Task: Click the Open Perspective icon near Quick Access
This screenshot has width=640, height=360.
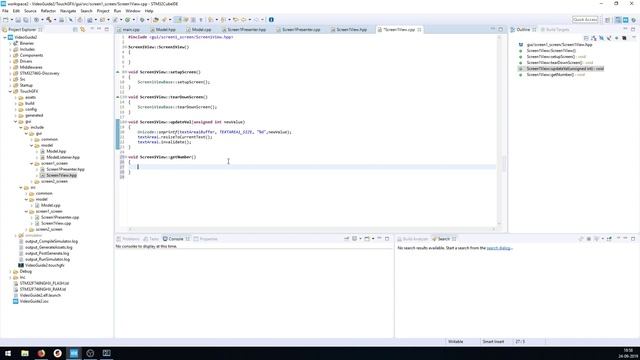Action: pos(607,20)
